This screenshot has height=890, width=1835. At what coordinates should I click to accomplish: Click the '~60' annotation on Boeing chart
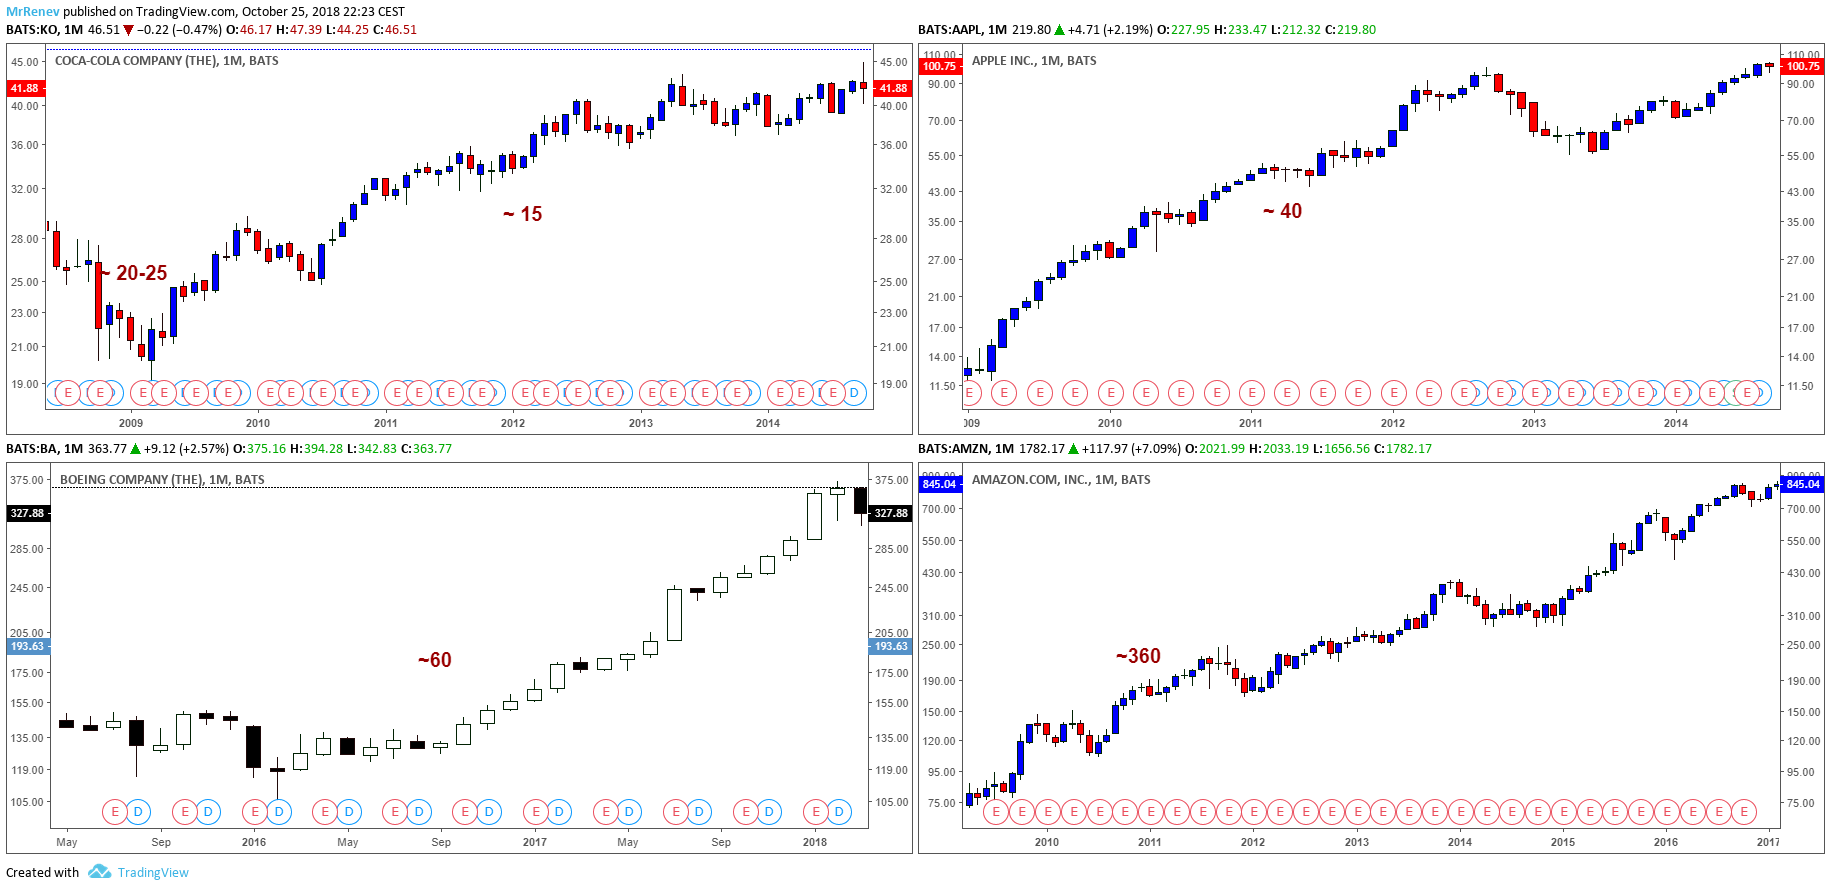click(435, 660)
